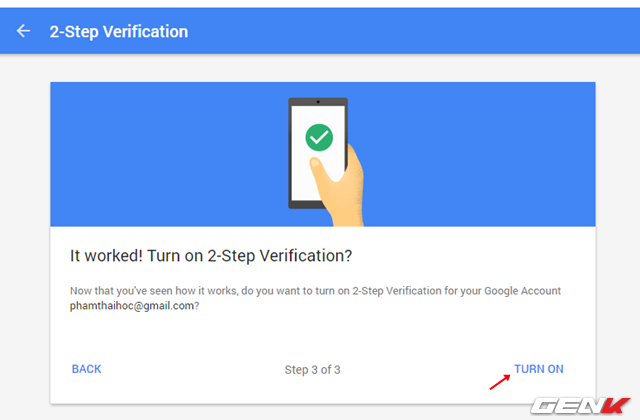
Task: Click the "Google Account" words in the description
Action: (x=522, y=291)
